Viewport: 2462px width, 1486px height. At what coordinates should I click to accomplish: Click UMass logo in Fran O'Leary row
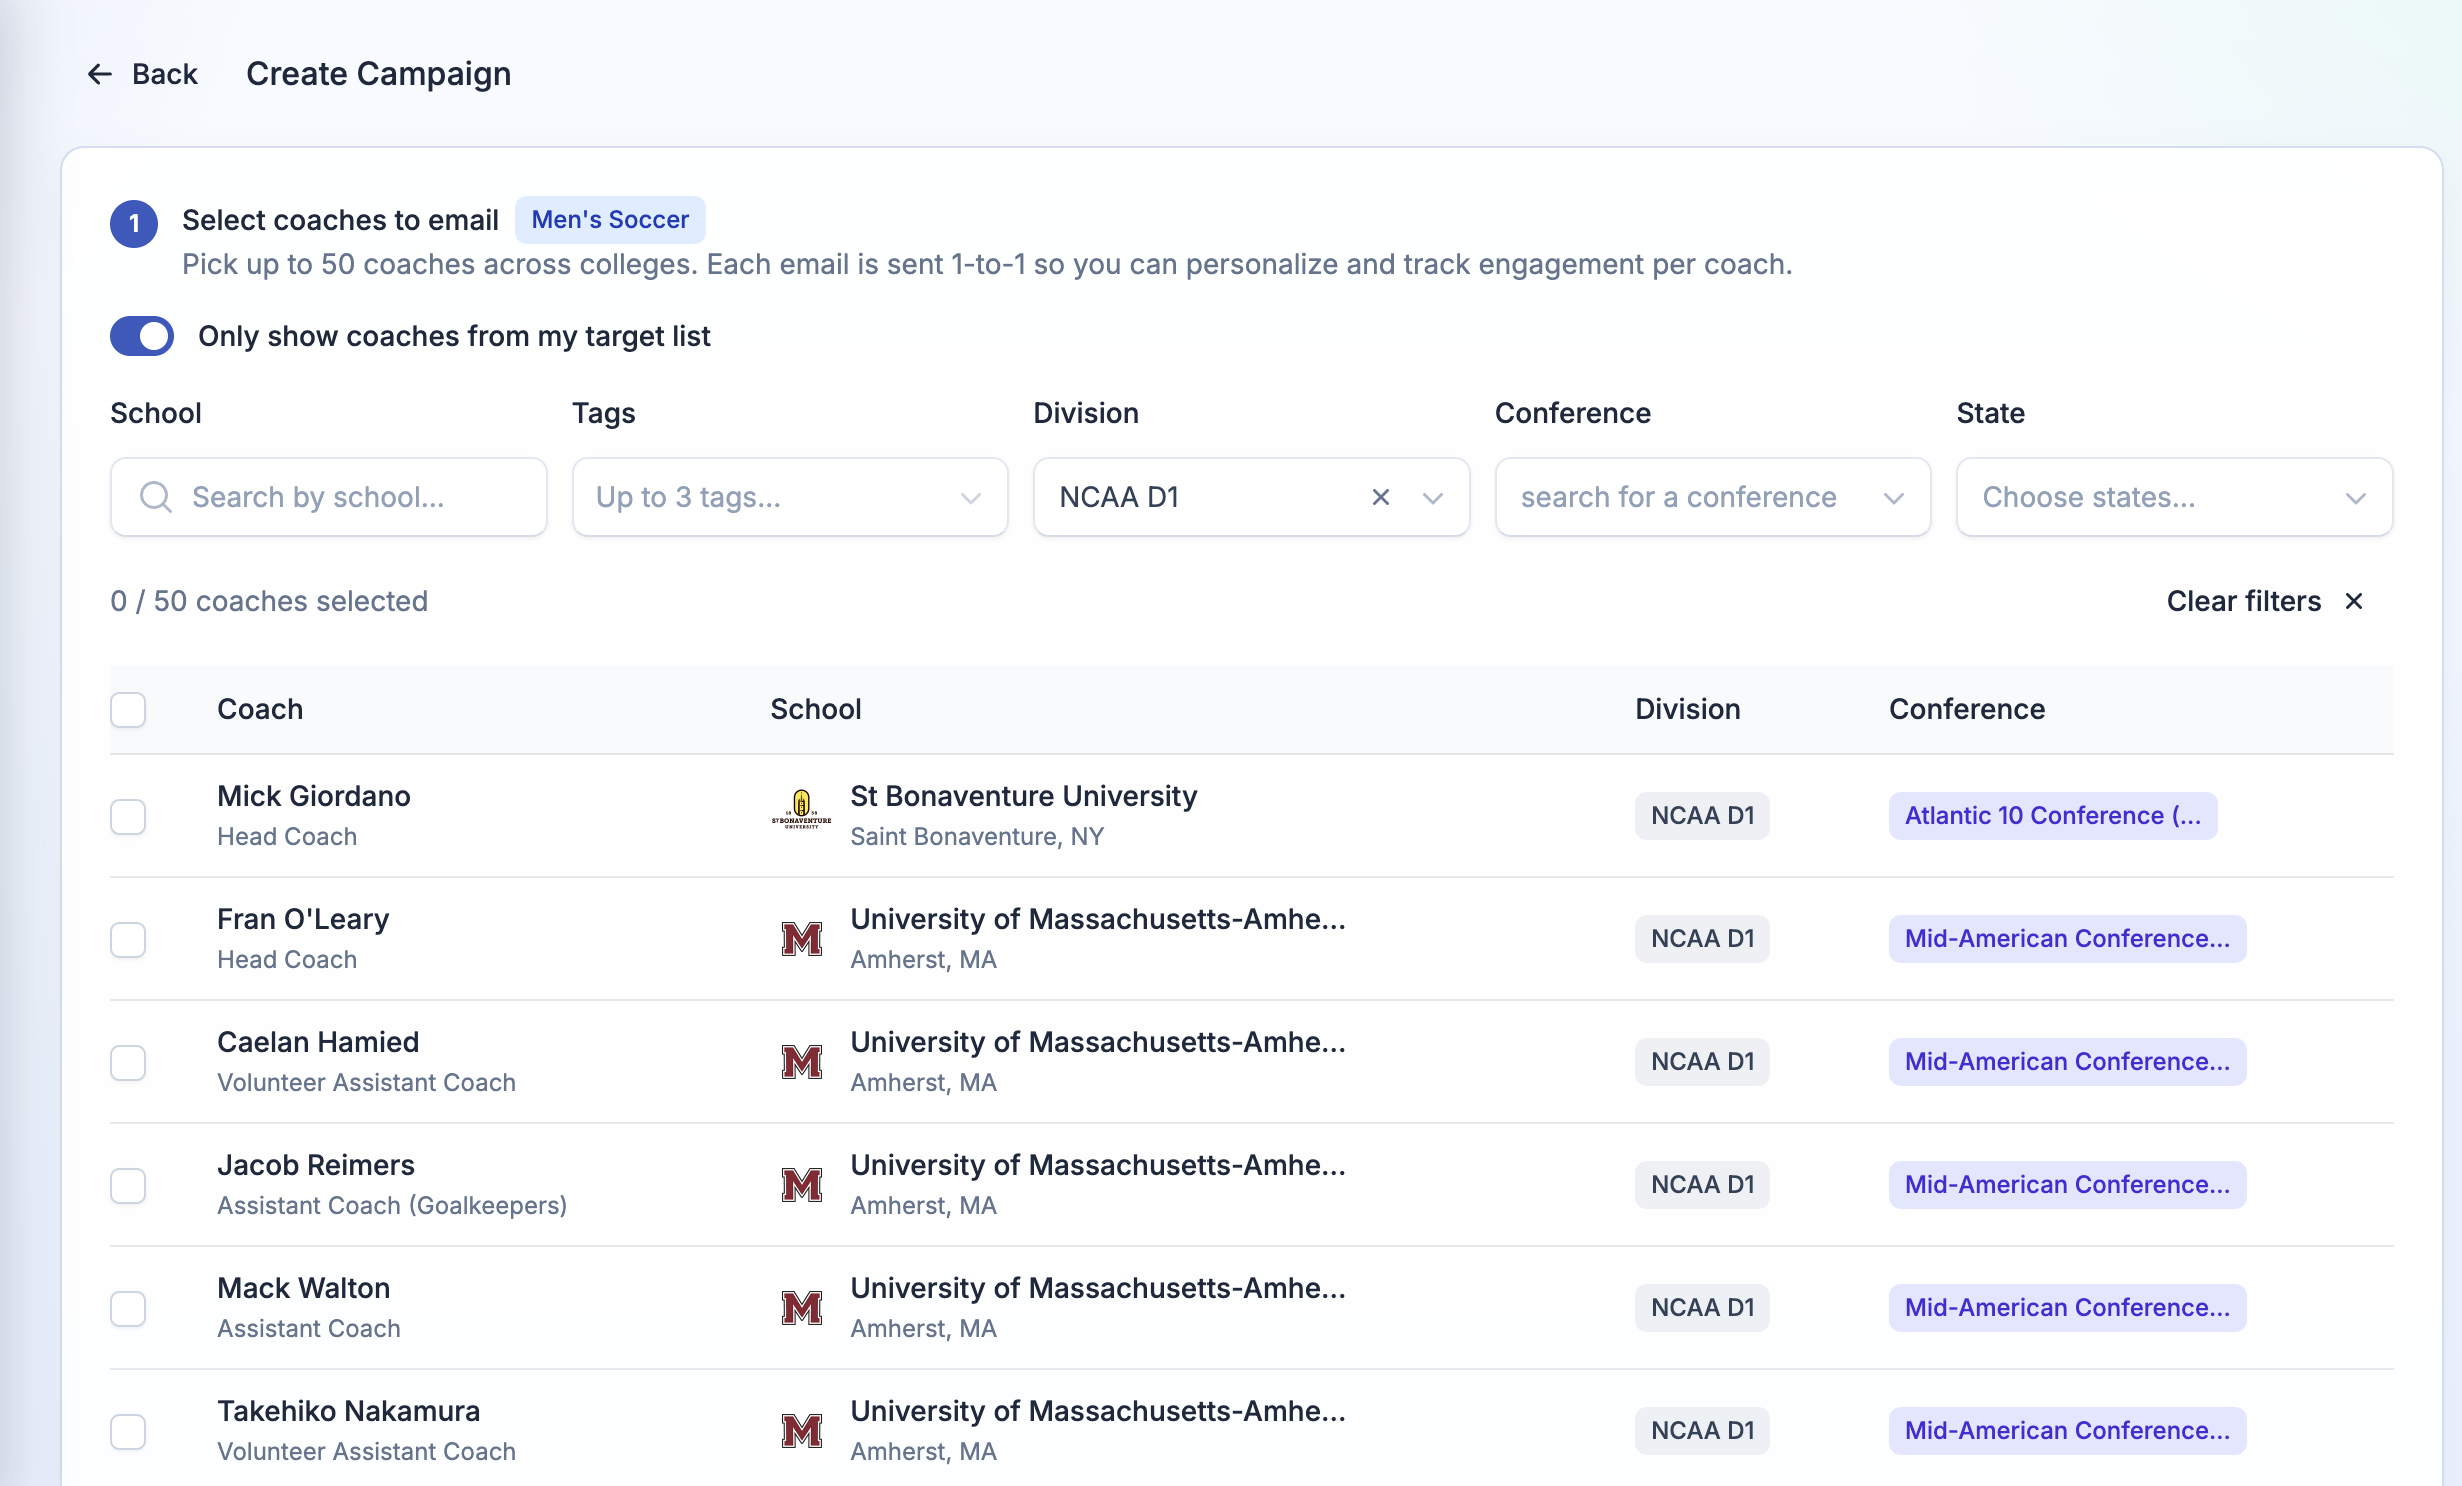801,939
